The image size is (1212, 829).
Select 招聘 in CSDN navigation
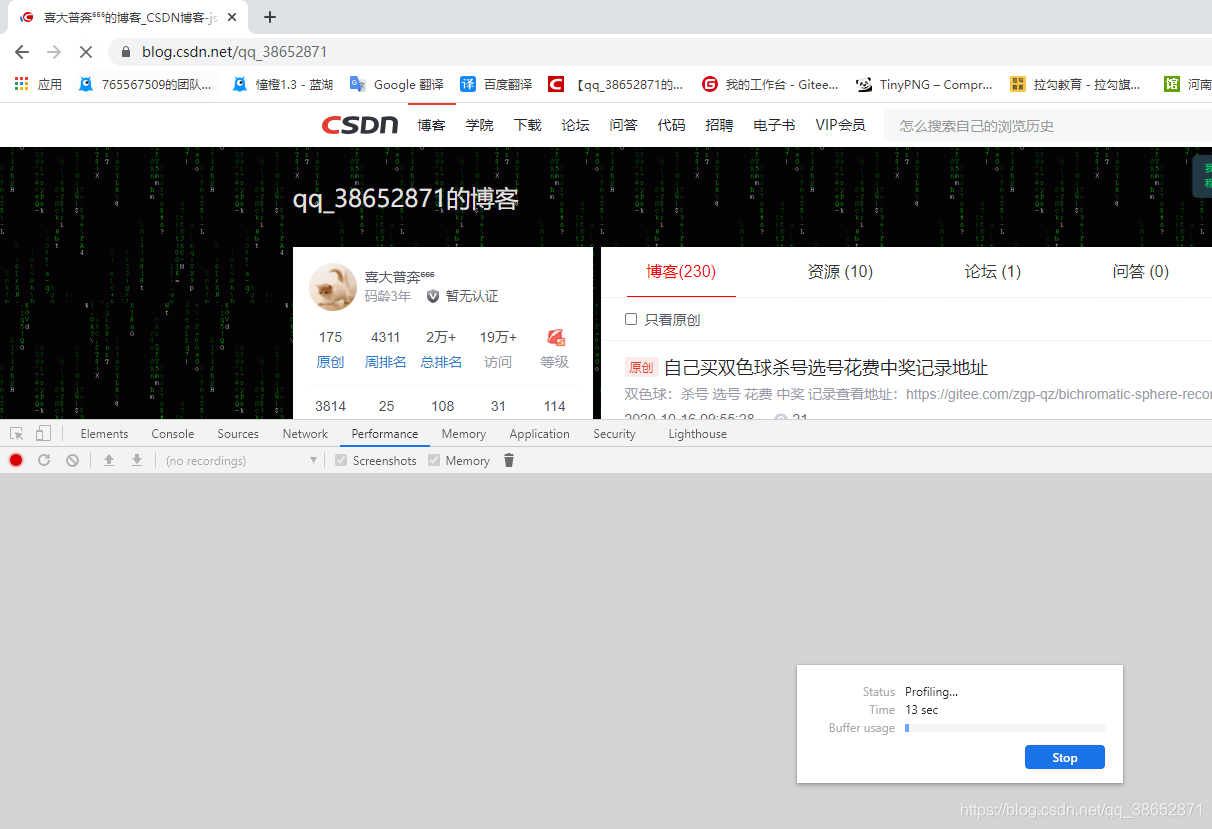tap(720, 125)
